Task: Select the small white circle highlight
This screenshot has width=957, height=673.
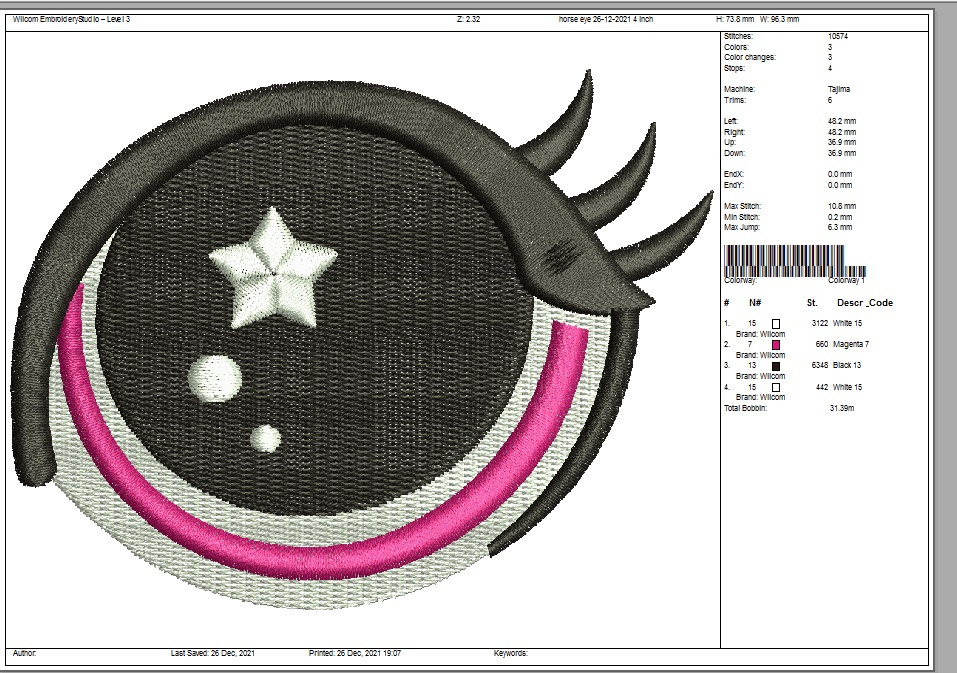Action: (266, 438)
